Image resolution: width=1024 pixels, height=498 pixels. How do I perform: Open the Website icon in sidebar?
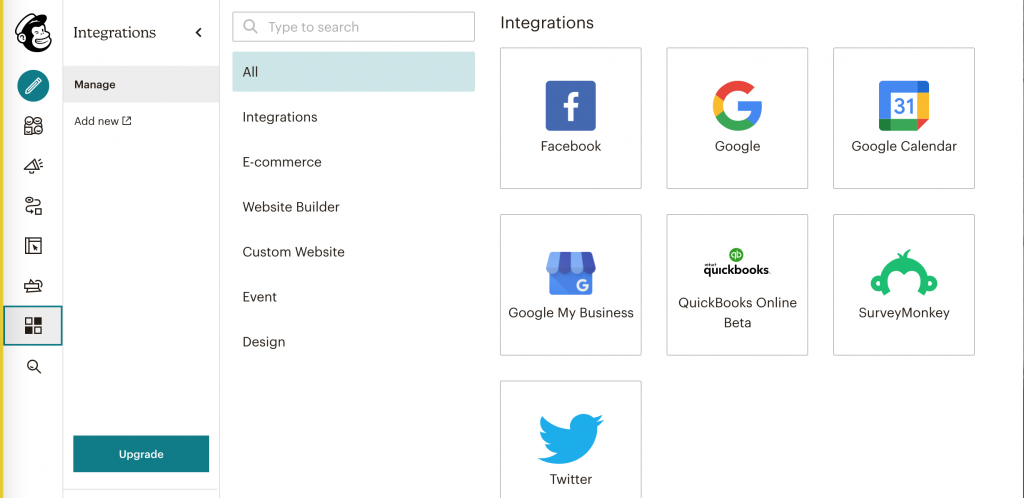(33, 246)
